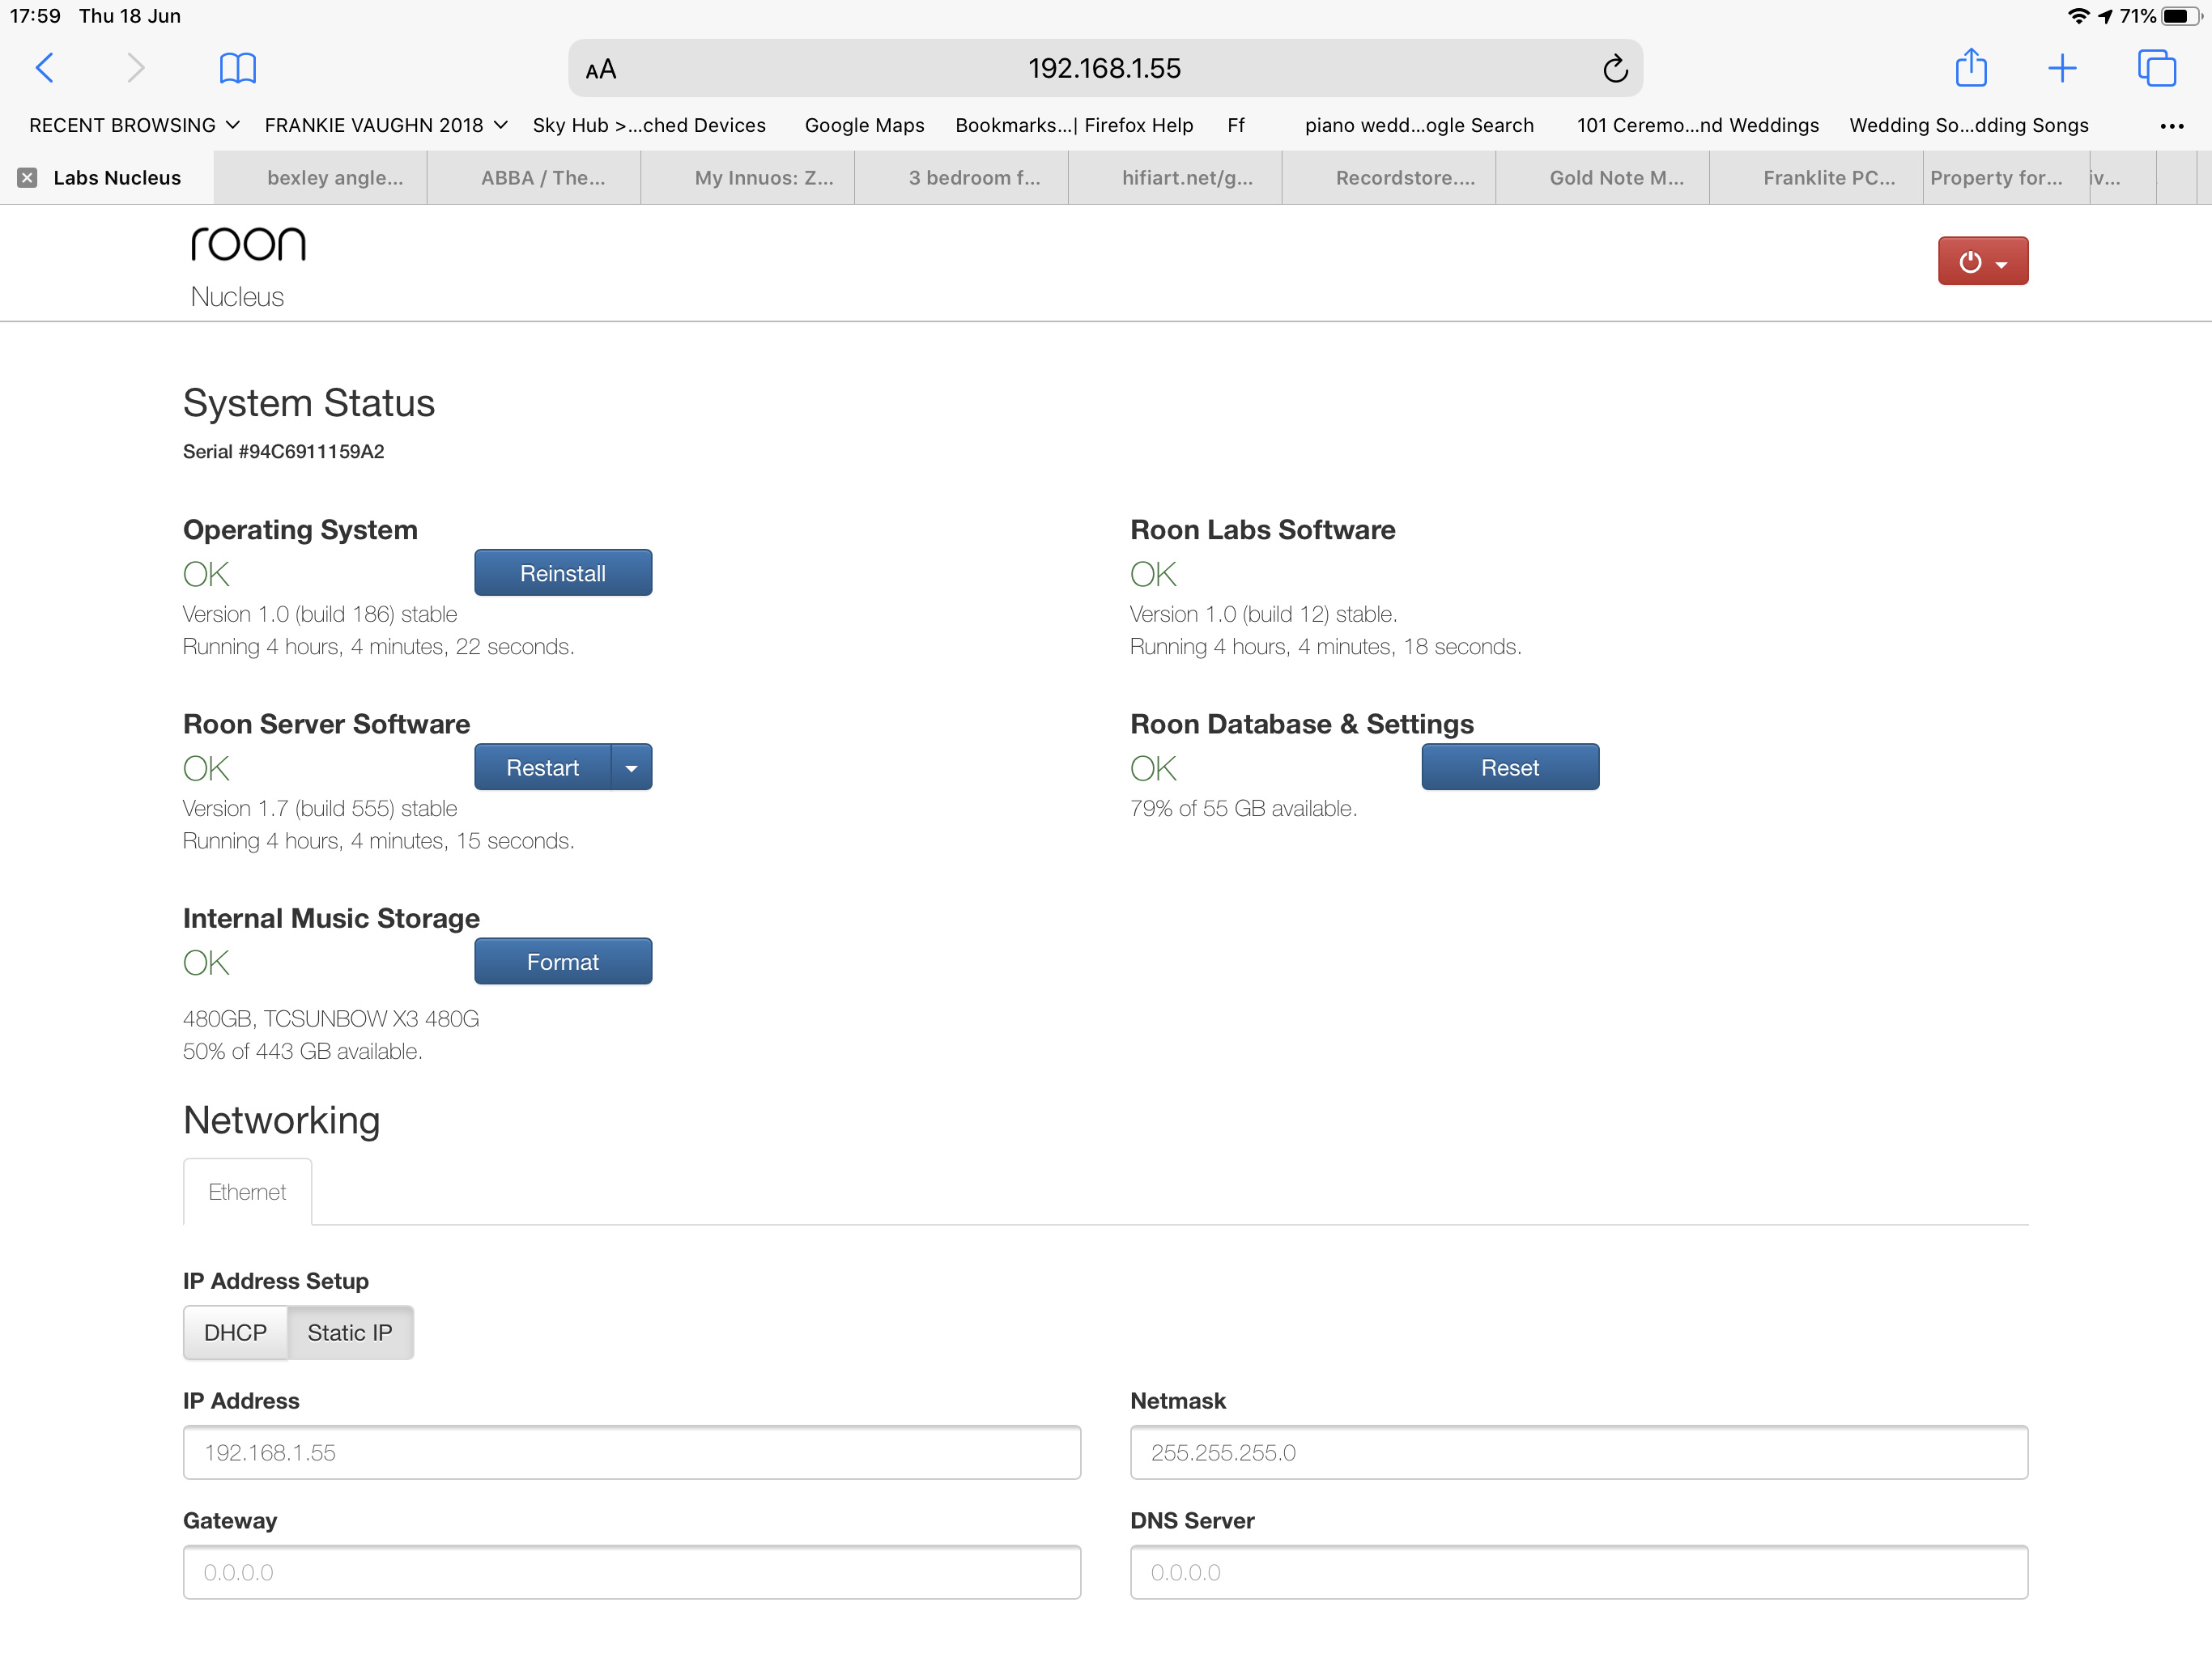Close the Labs Nucleus tab
This screenshot has width=2212, height=1658.
pyautogui.click(x=27, y=177)
